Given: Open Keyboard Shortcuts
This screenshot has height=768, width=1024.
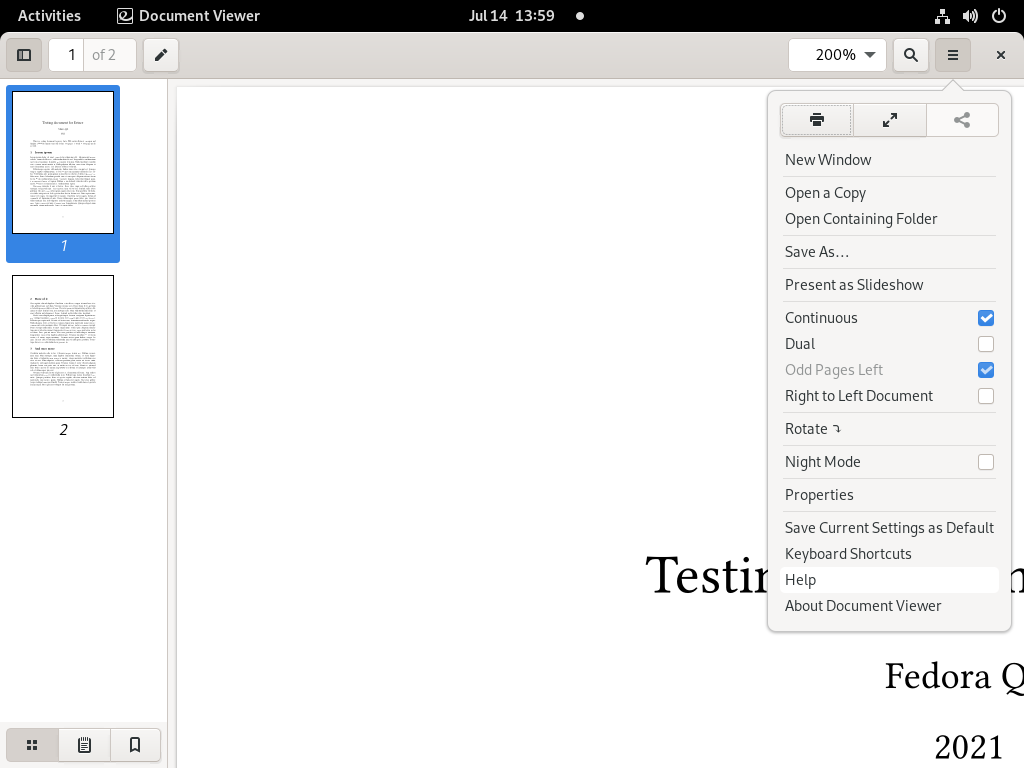Looking at the screenshot, I should pos(889,554).
